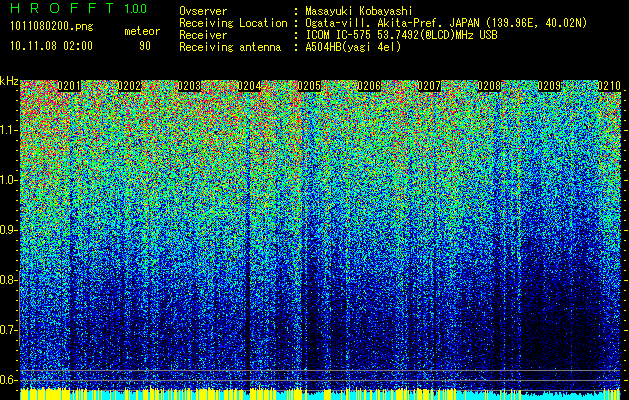
Task: Click the HROFFT title text
Action: click(61, 8)
